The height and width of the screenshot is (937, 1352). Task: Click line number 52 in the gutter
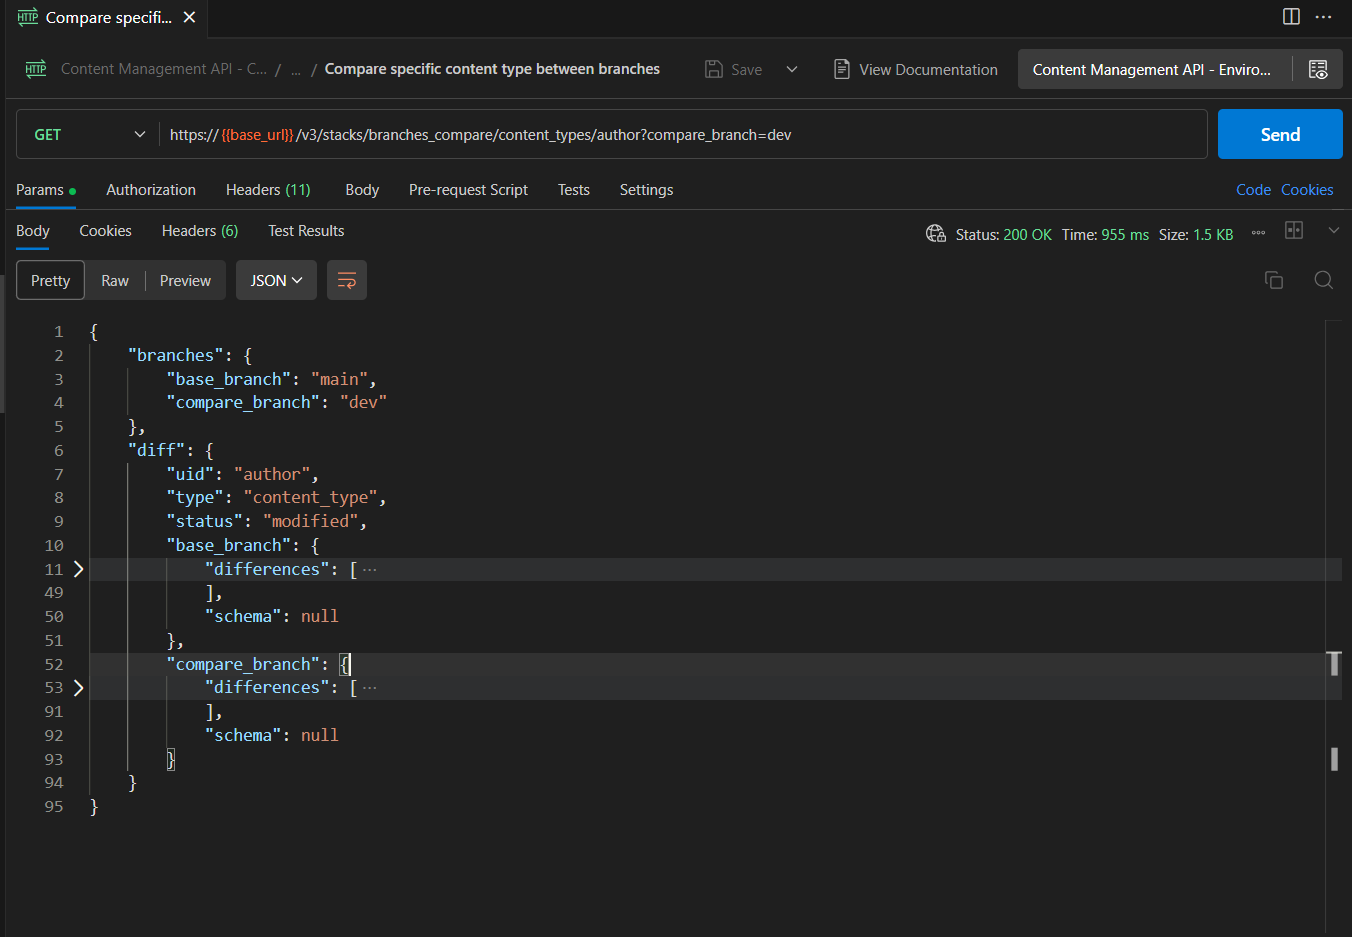pyautogui.click(x=54, y=664)
